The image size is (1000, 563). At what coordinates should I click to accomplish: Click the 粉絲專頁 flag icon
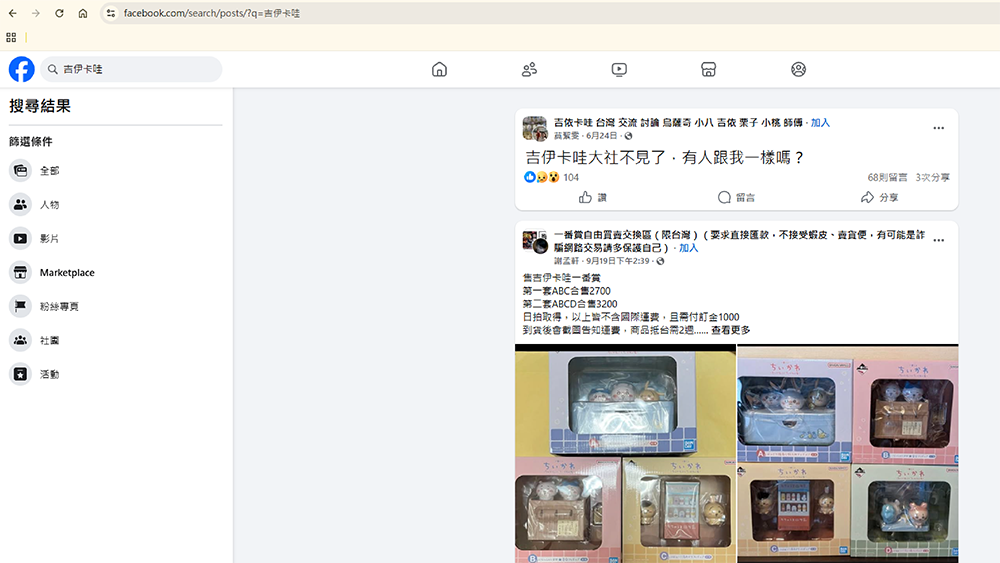pos(20,306)
